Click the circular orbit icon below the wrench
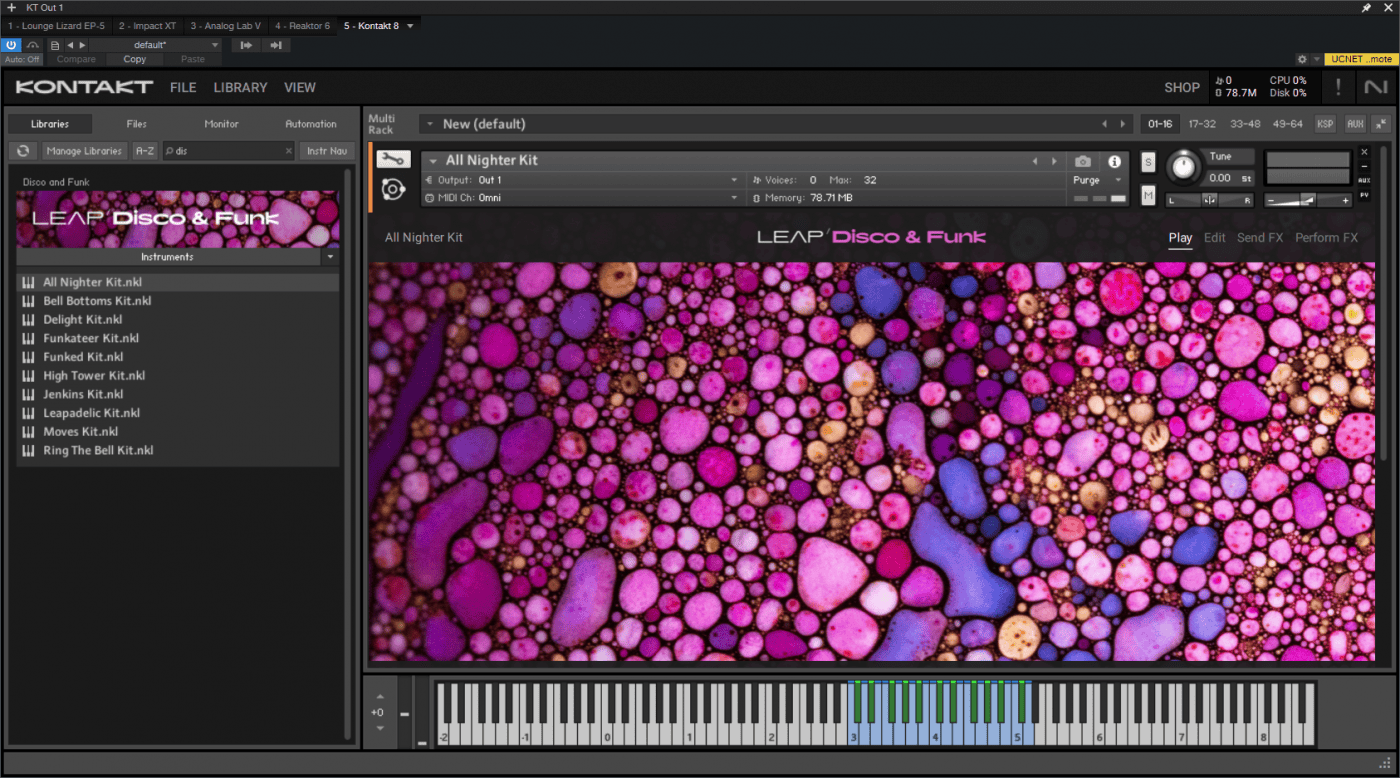Viewport: 1400px width, 778px height. (393, 188)
